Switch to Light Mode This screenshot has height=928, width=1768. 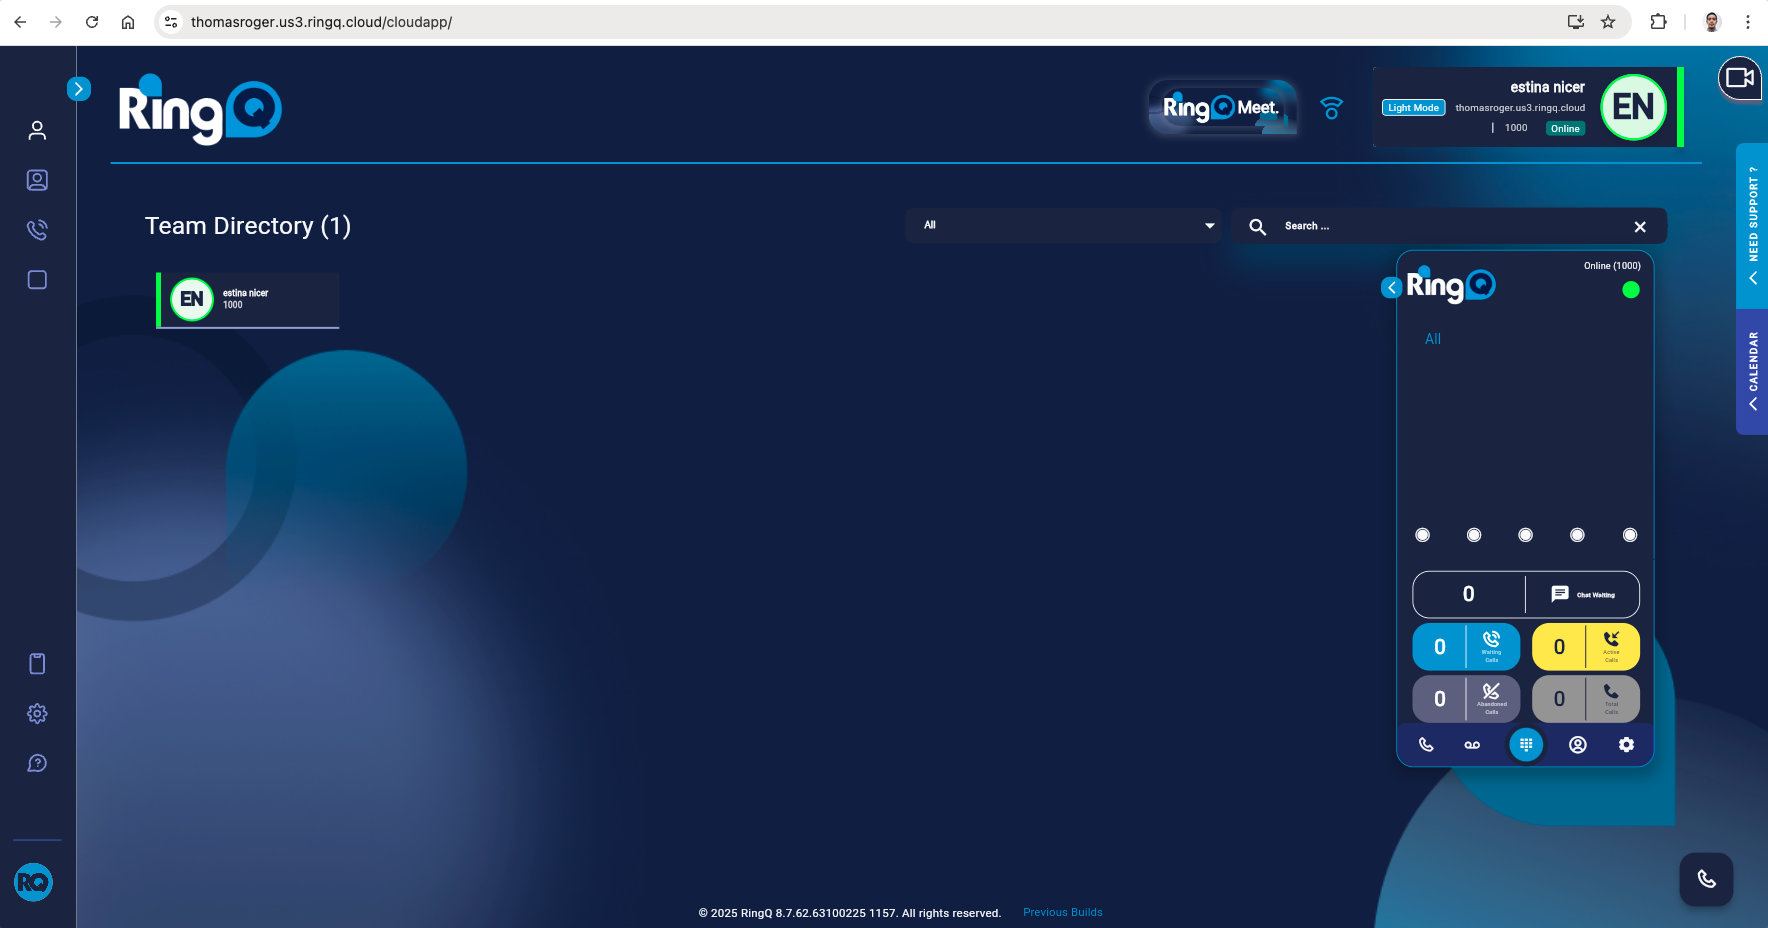[1413, 108]
